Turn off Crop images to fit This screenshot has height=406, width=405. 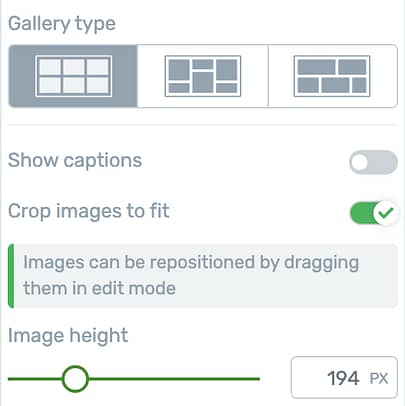(x=373, y=213)
